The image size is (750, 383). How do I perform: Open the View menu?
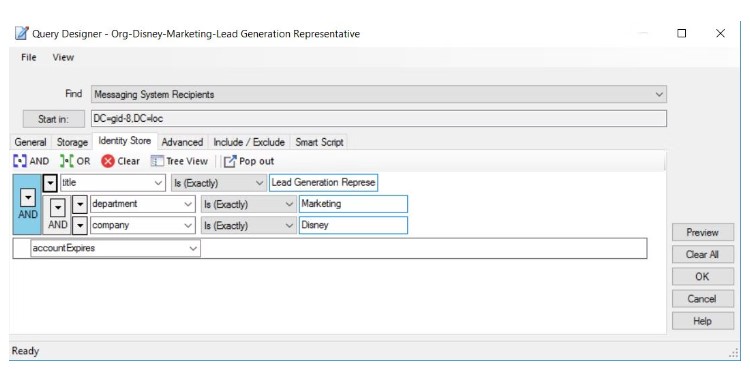pyautogui.click(x=63, y=57)
